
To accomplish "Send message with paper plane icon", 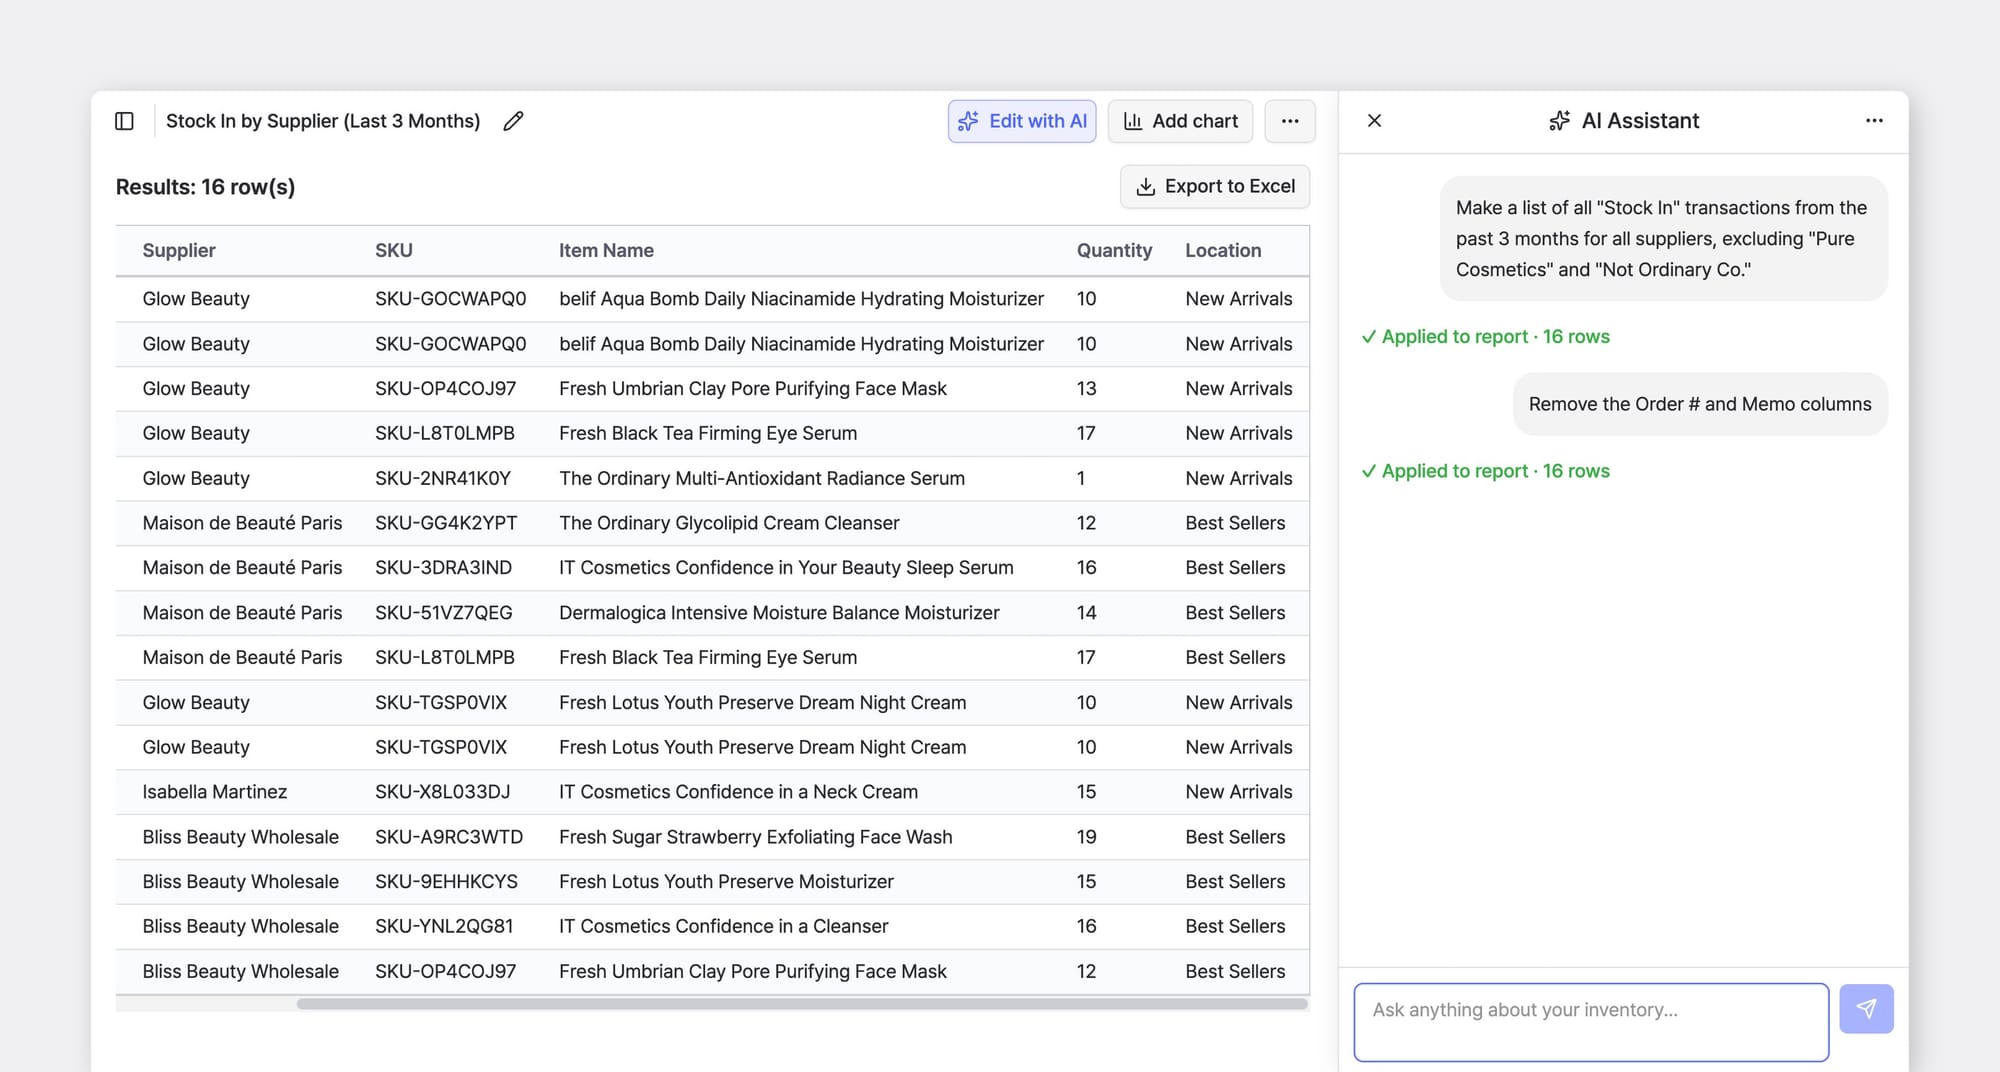I will pos(1866,1009).
